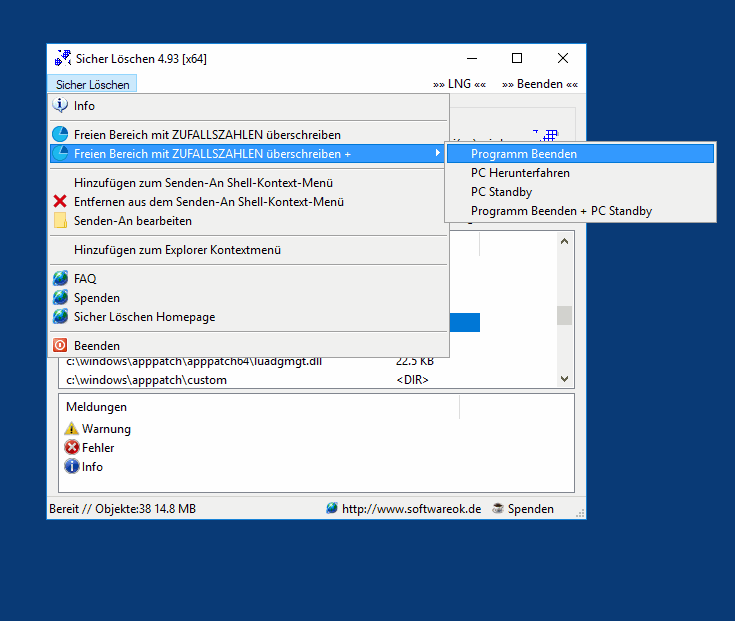The height and width of the screenshot is (621, 735).
Task: Choose Hinzufügen zum Senden-An Shell-Kontext-Menü
Action: point(249,183)
